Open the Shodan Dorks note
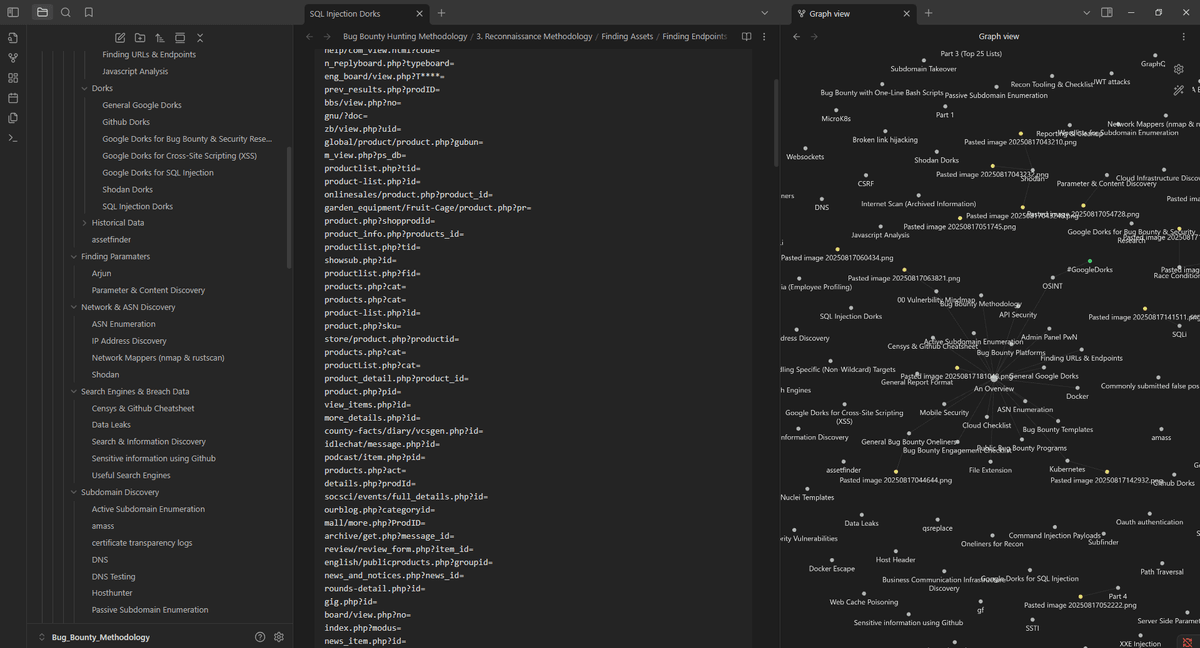Viewport: 1200px width, 648px height. pyautogui.click(x=127, y=189)
